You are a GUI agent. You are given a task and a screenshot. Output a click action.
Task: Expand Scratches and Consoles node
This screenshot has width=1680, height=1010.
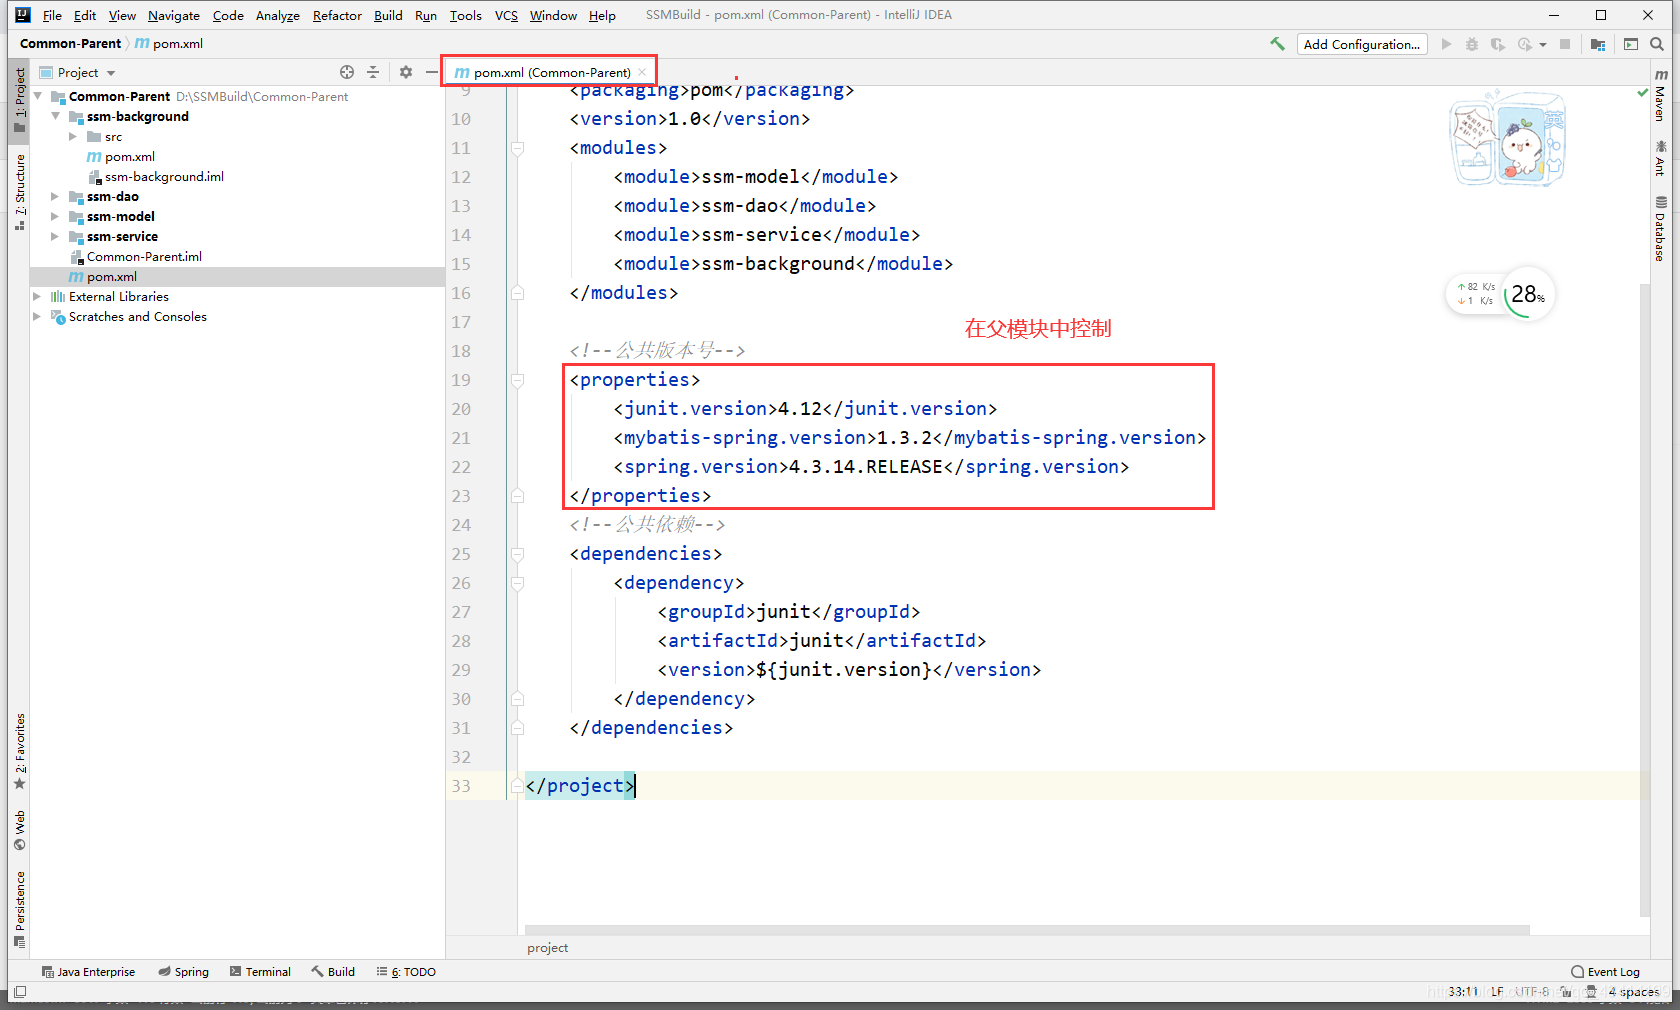point(38,316)
